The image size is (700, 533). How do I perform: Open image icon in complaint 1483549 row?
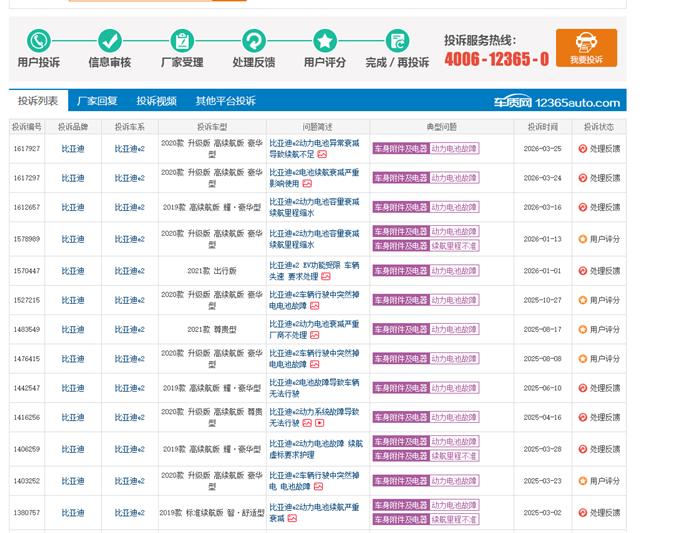(314, 335)
